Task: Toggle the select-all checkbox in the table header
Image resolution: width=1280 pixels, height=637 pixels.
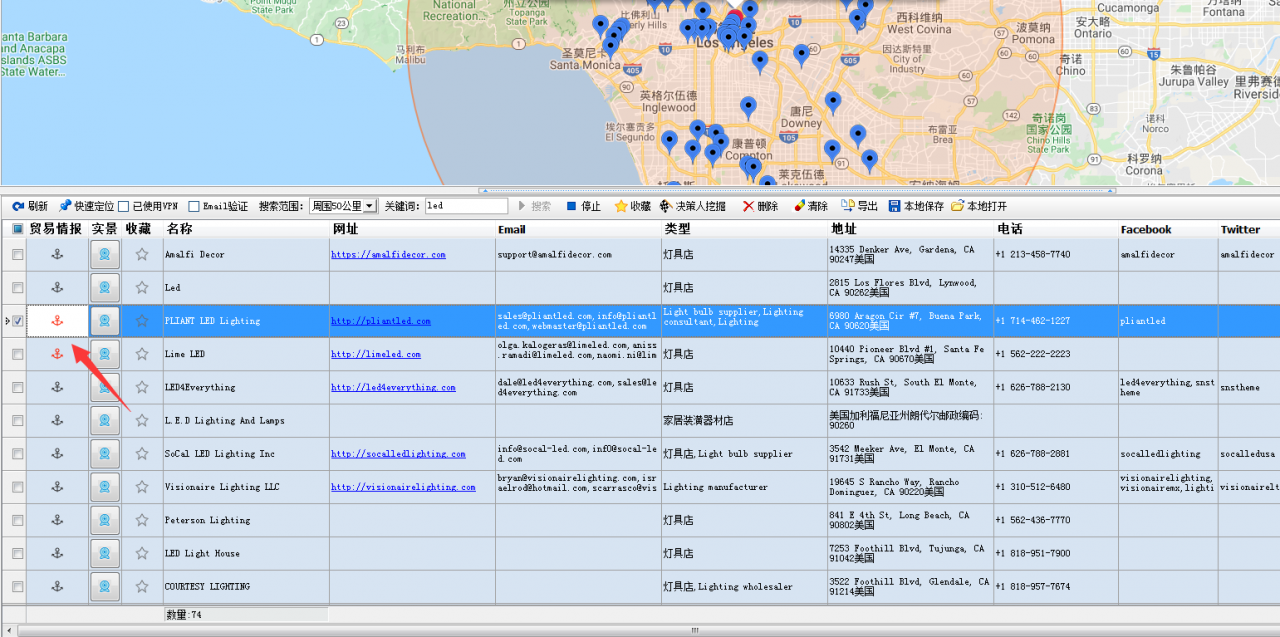Action: point(18,229)
